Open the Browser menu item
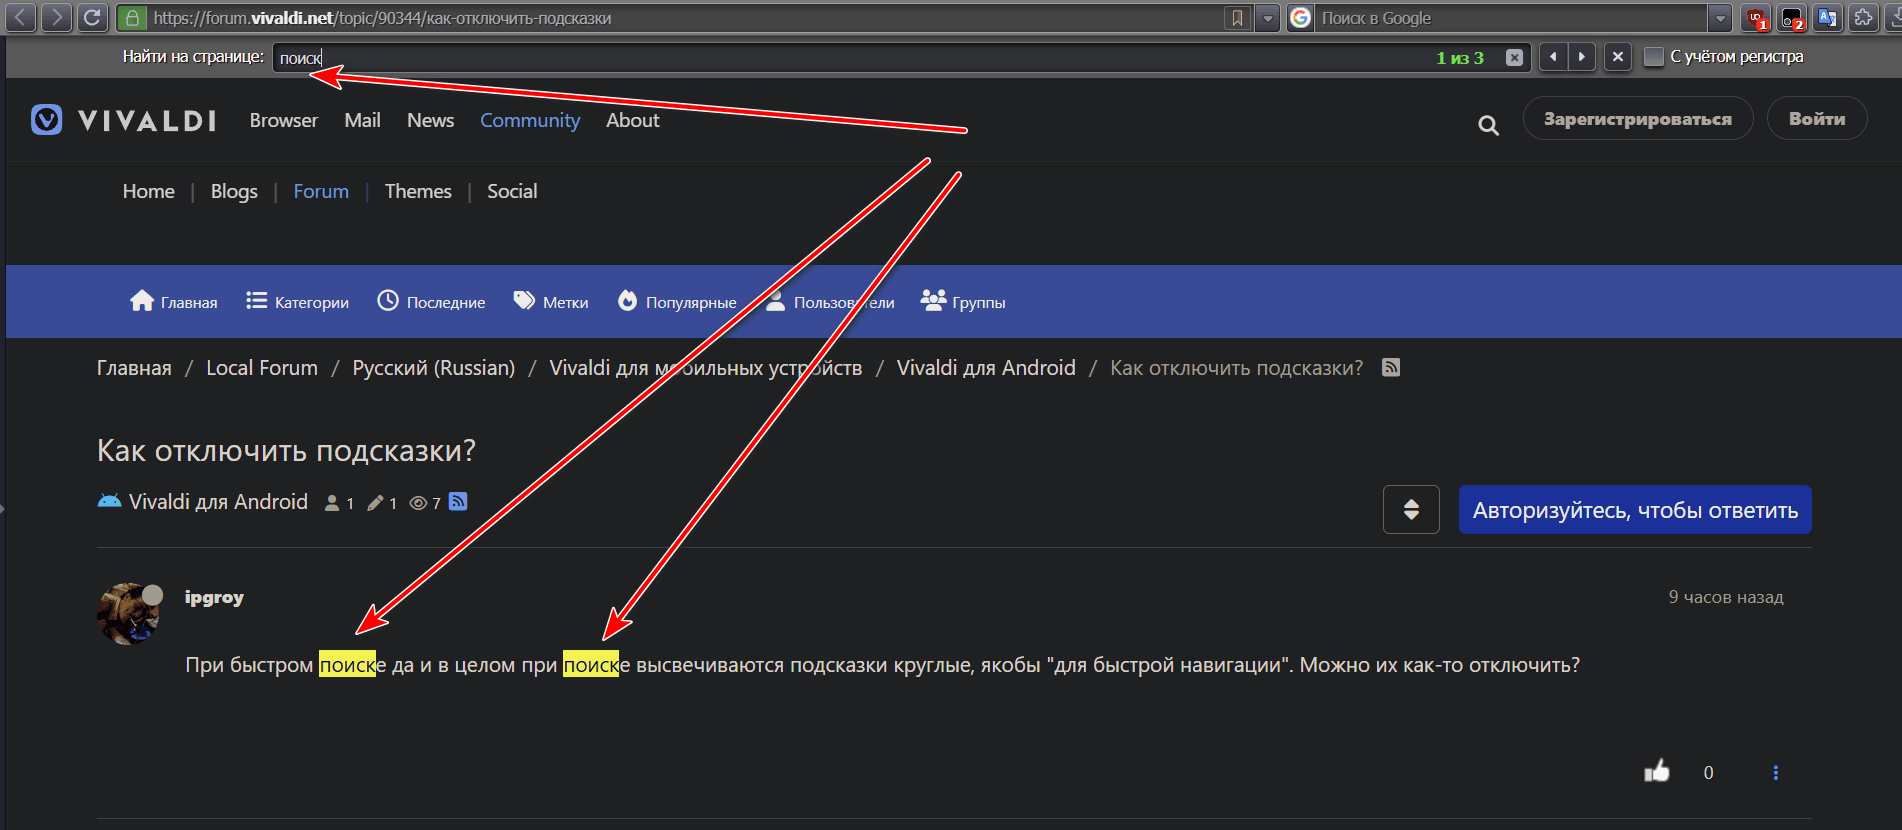The image size is (1902, 830). click(x=284, y=120)
